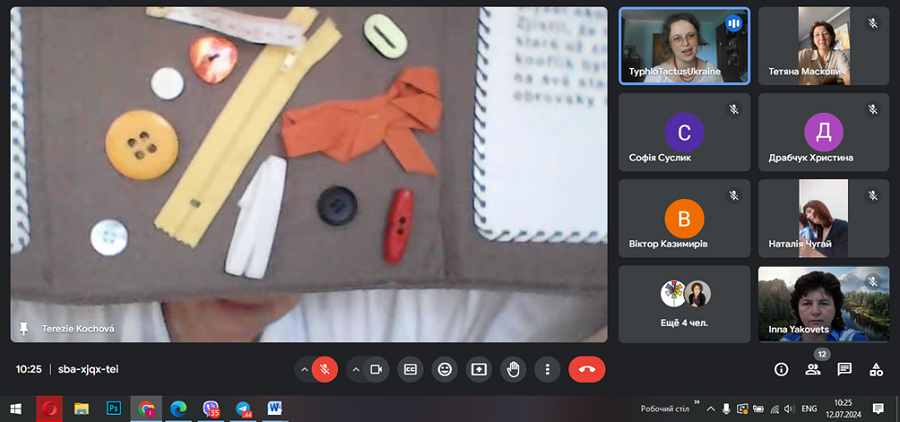Select Inna Yakovets video tile

[x=824, y=304]
